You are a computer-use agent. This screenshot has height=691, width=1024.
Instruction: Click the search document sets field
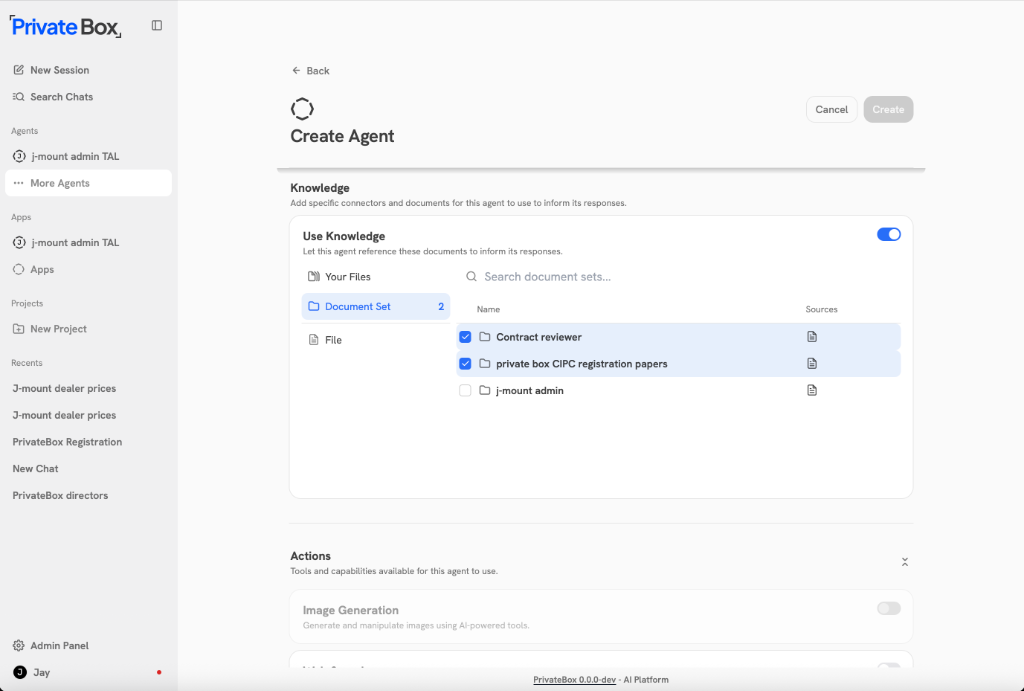[x=560, y=276]
